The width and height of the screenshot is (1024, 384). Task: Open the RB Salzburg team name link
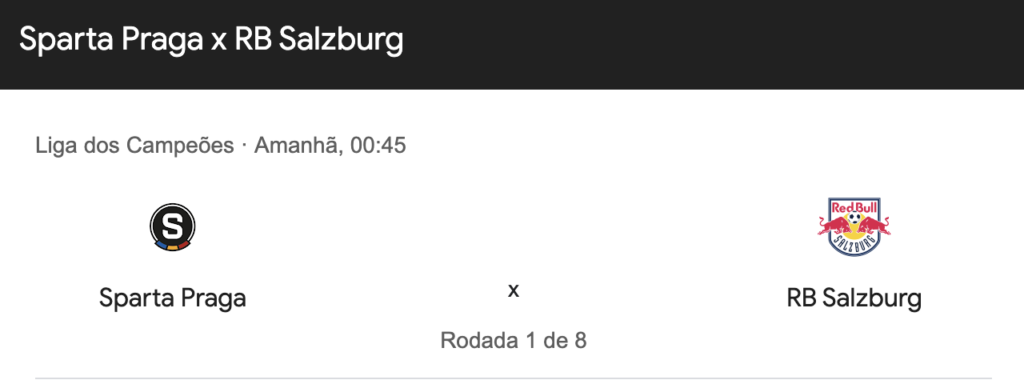(854, 298)
